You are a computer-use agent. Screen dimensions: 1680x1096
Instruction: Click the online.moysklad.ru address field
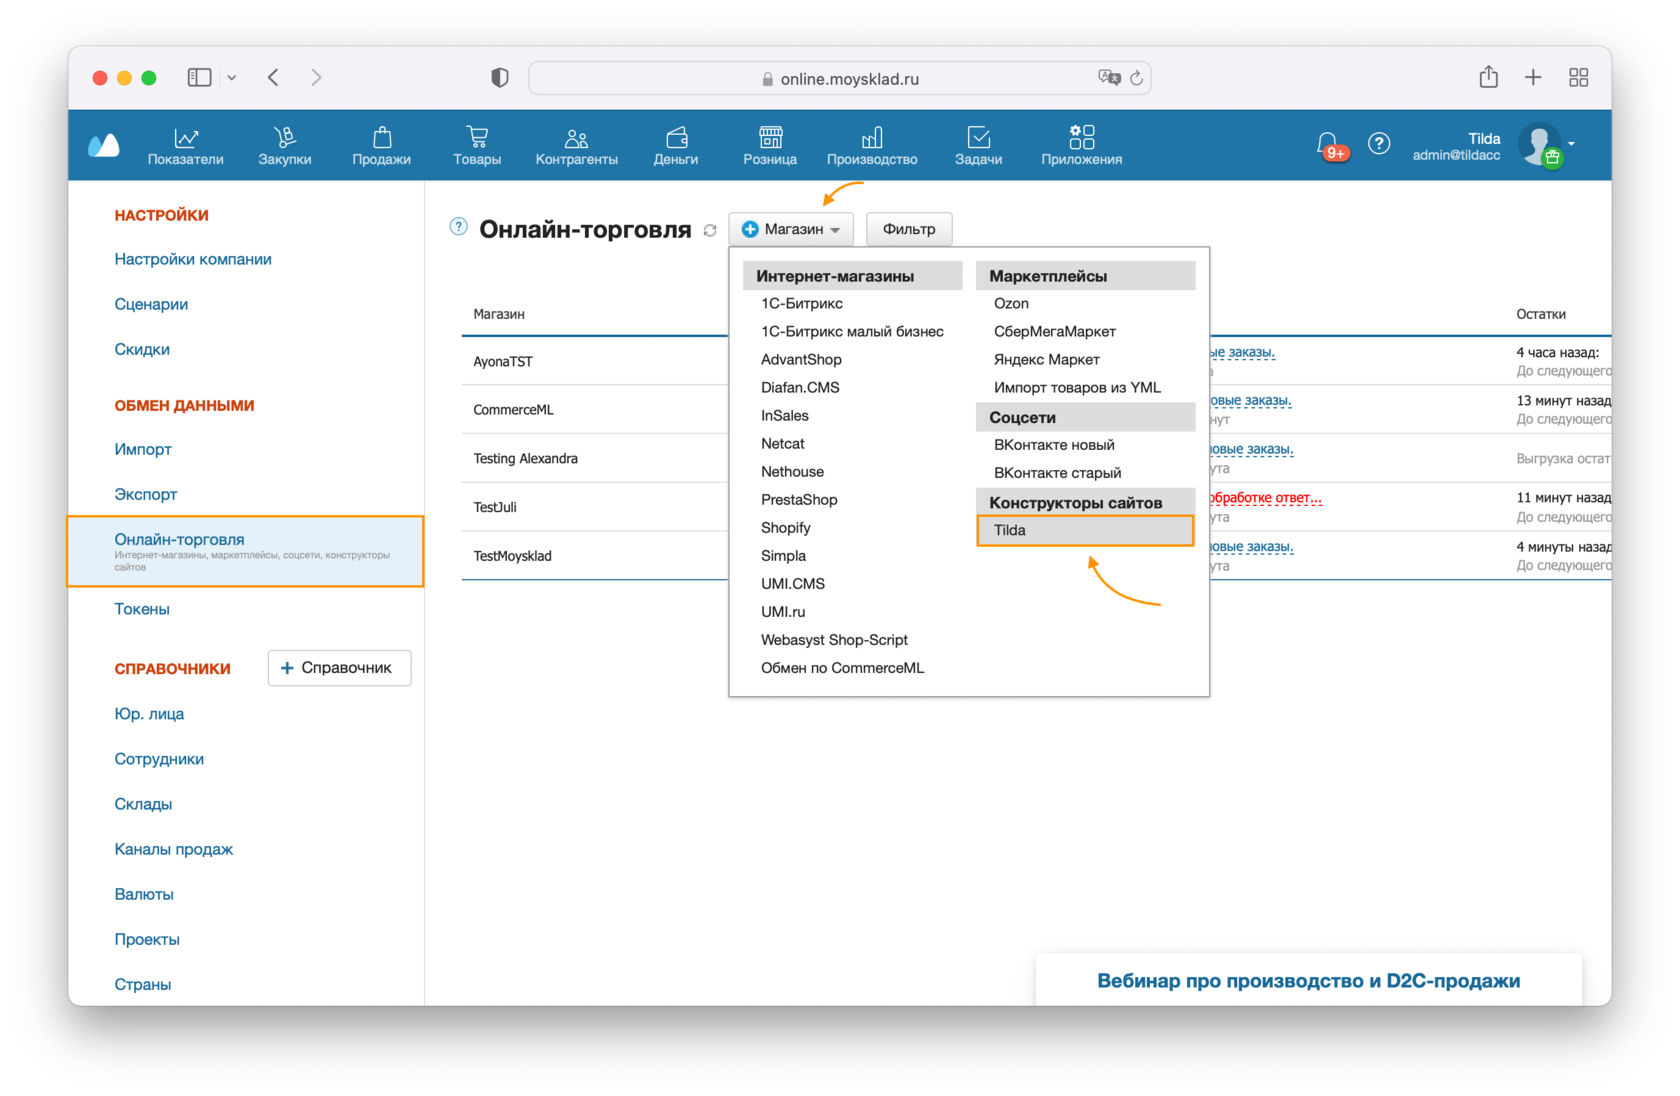click(x=840, y=78)
